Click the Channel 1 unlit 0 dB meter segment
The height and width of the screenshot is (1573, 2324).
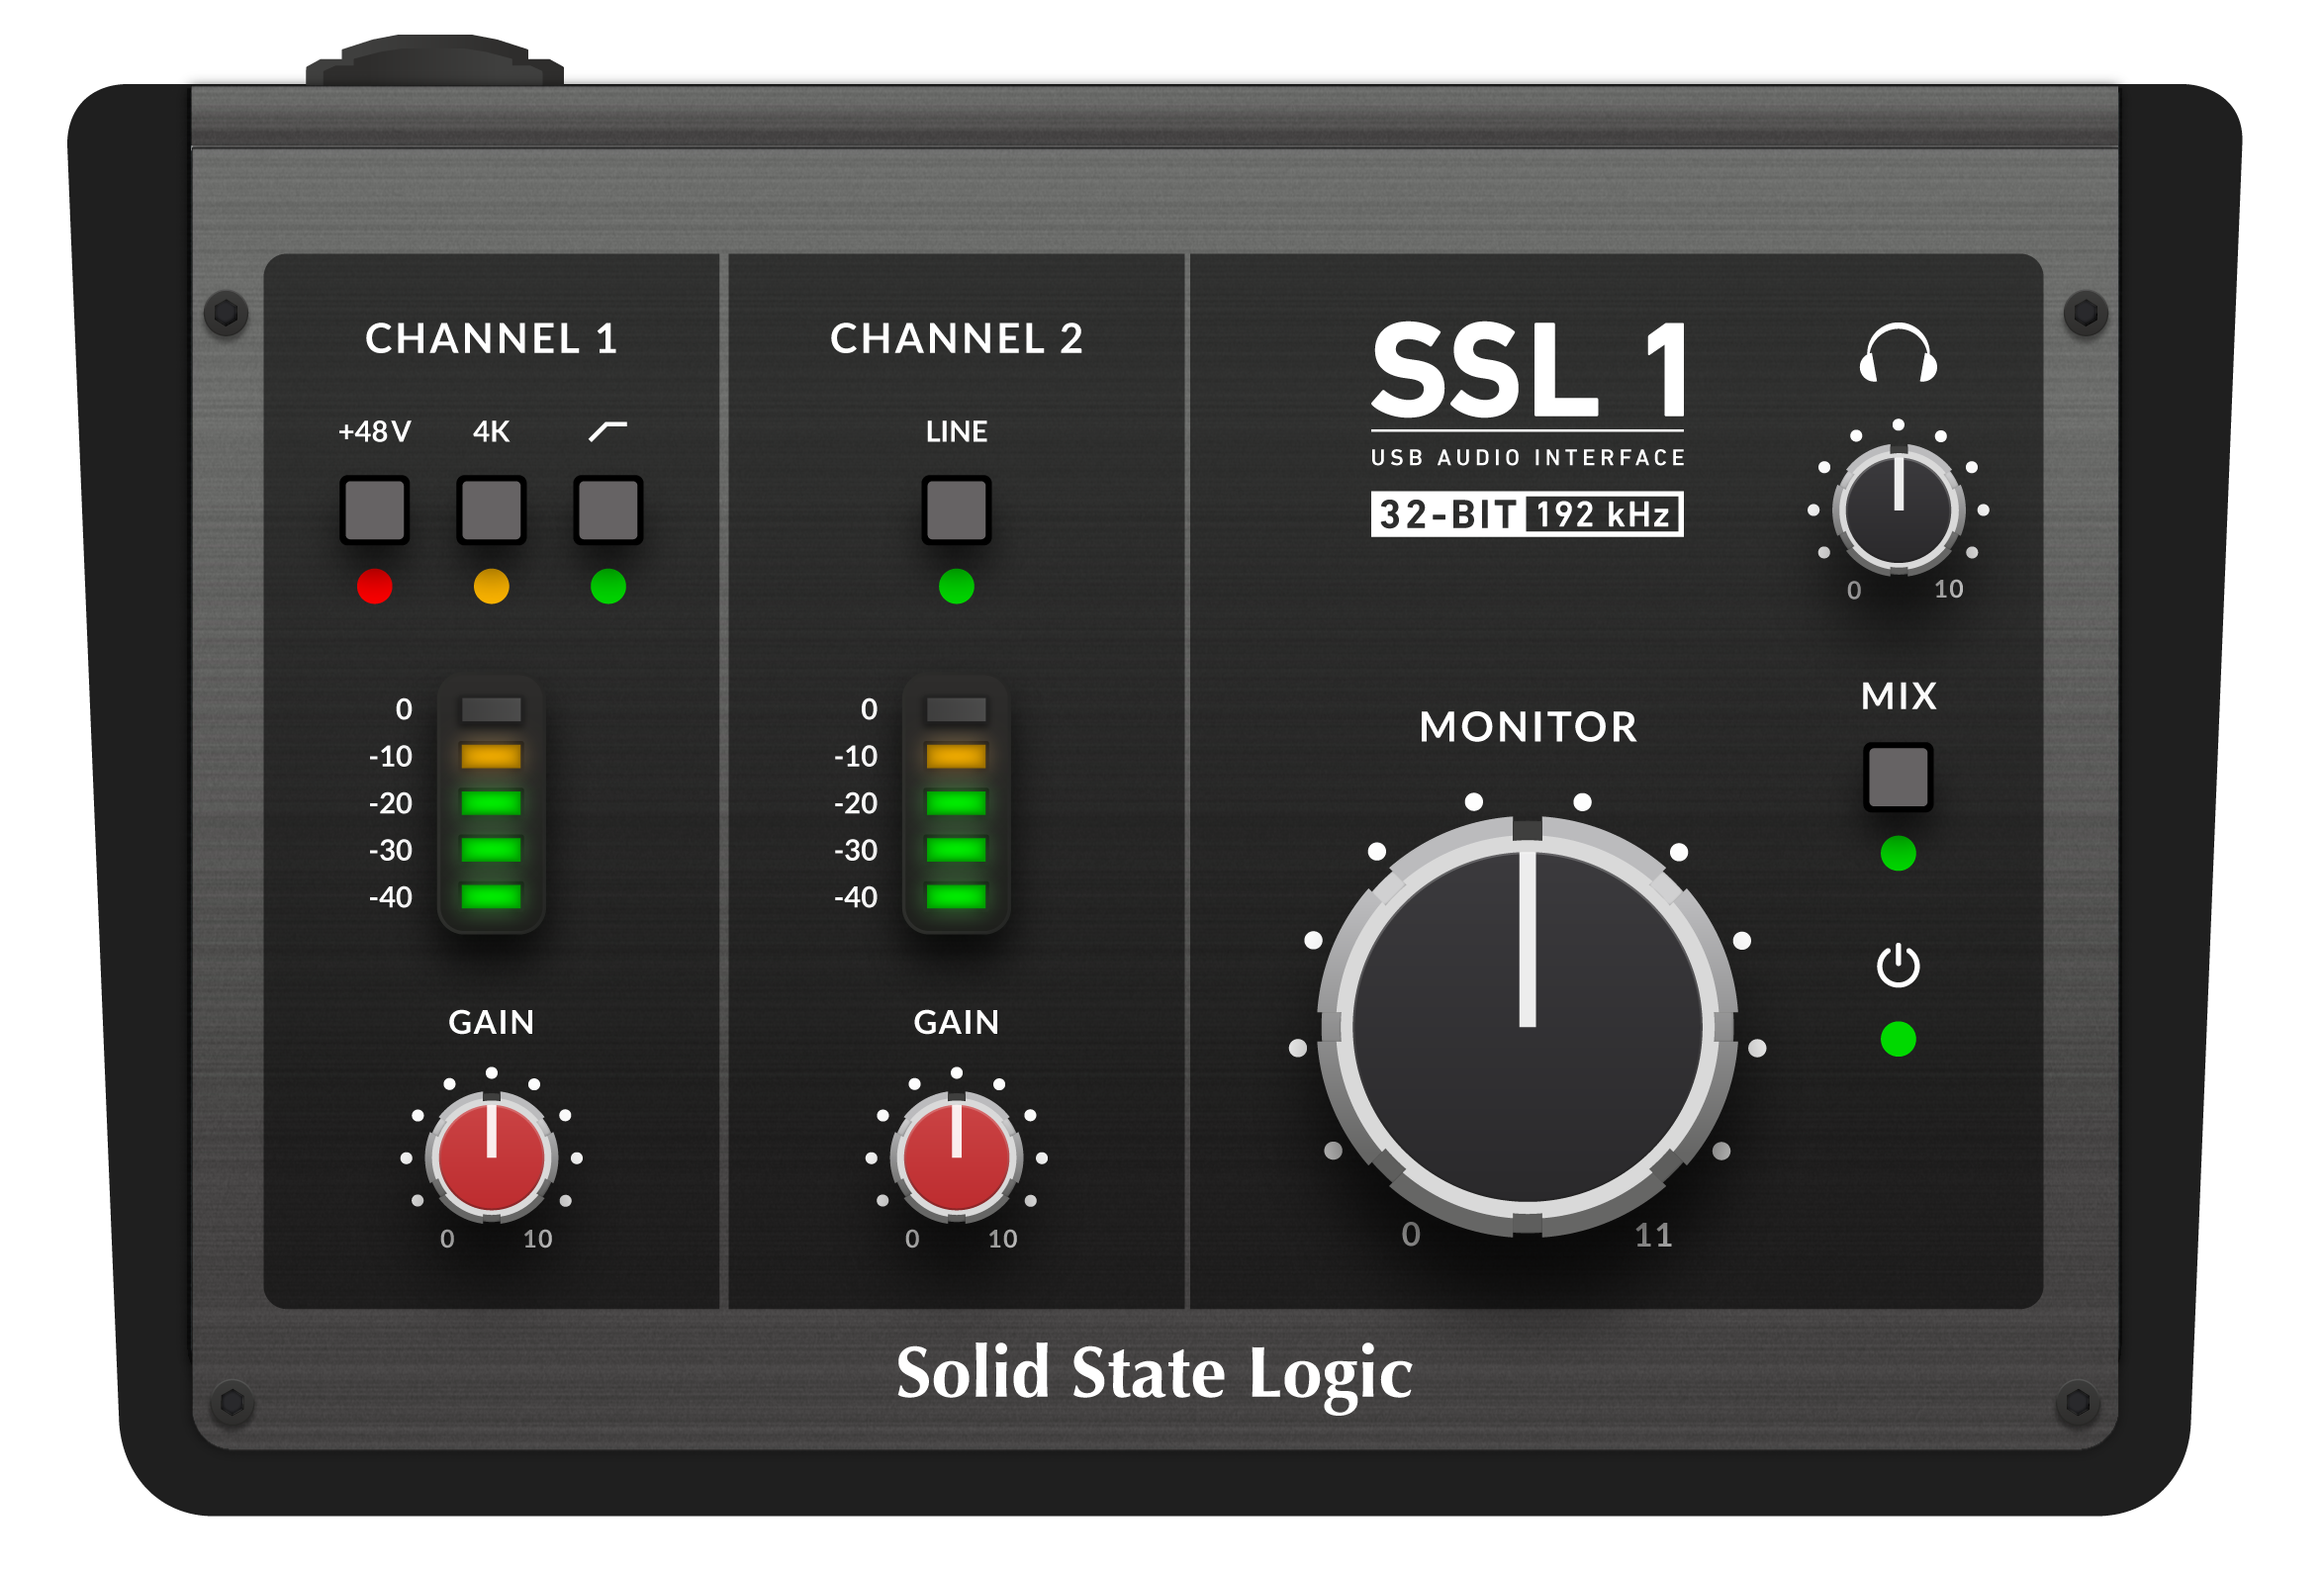point(492,711)
